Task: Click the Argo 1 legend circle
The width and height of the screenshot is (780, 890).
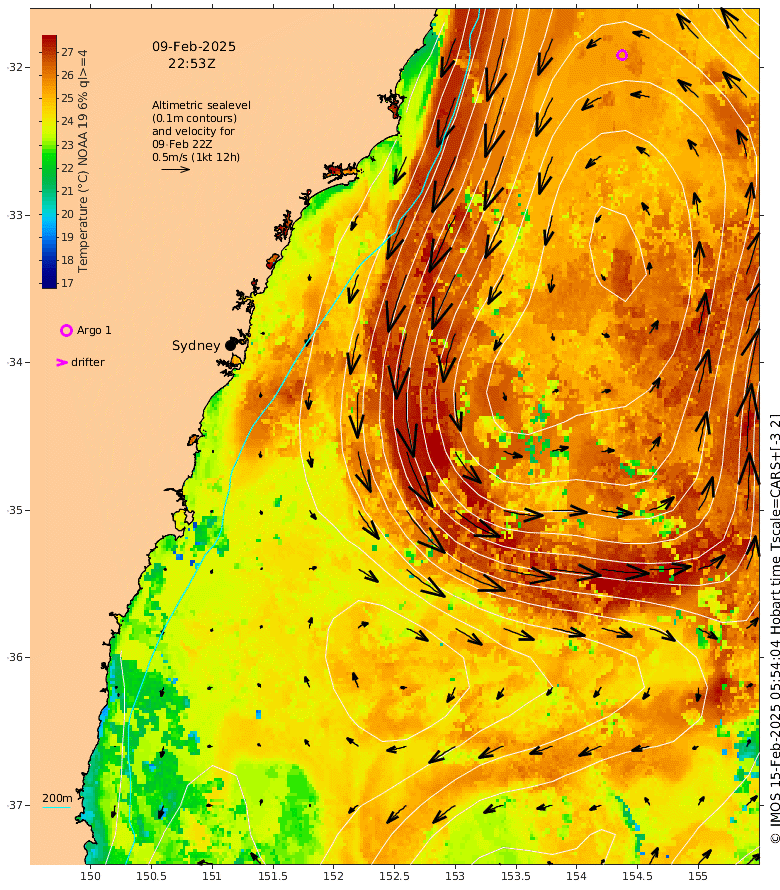Action: (66, 330)
